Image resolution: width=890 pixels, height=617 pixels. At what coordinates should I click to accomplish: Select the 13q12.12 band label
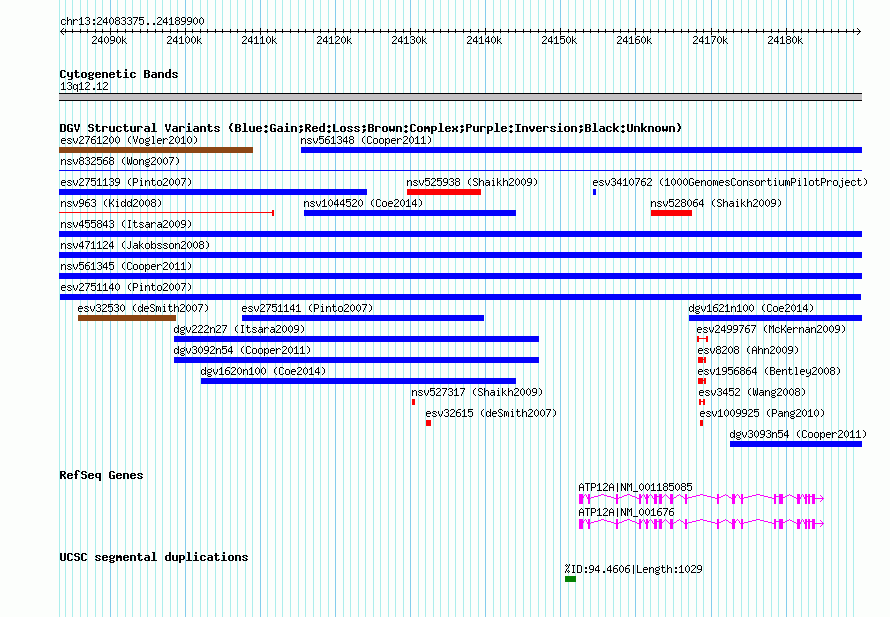pyautogui.click(x=84, y=86)
